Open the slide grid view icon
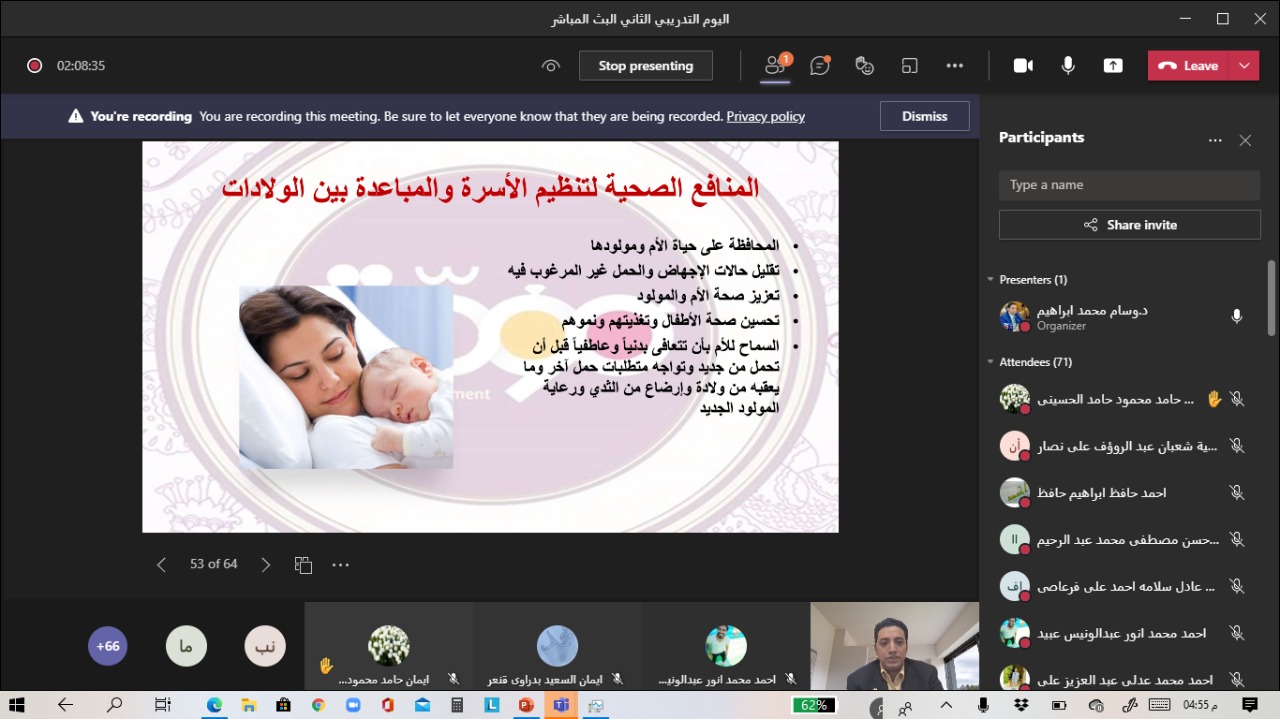The height and width of the screenshot is (719, 1280). pos(304,565)
